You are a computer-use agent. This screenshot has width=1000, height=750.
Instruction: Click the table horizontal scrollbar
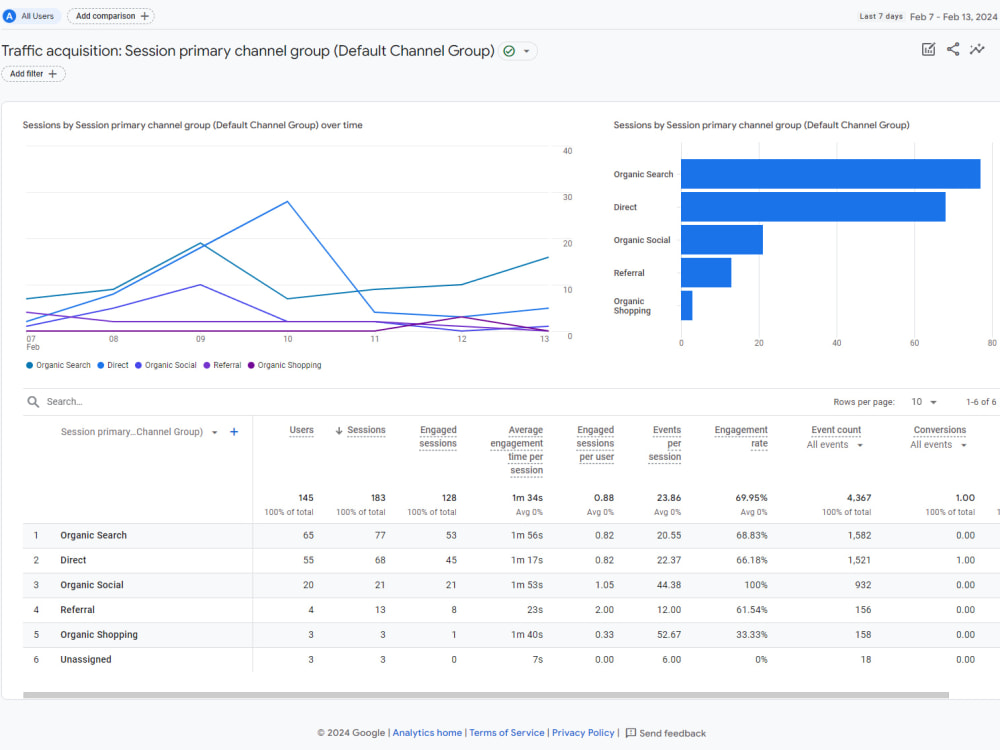click(486, 695)
